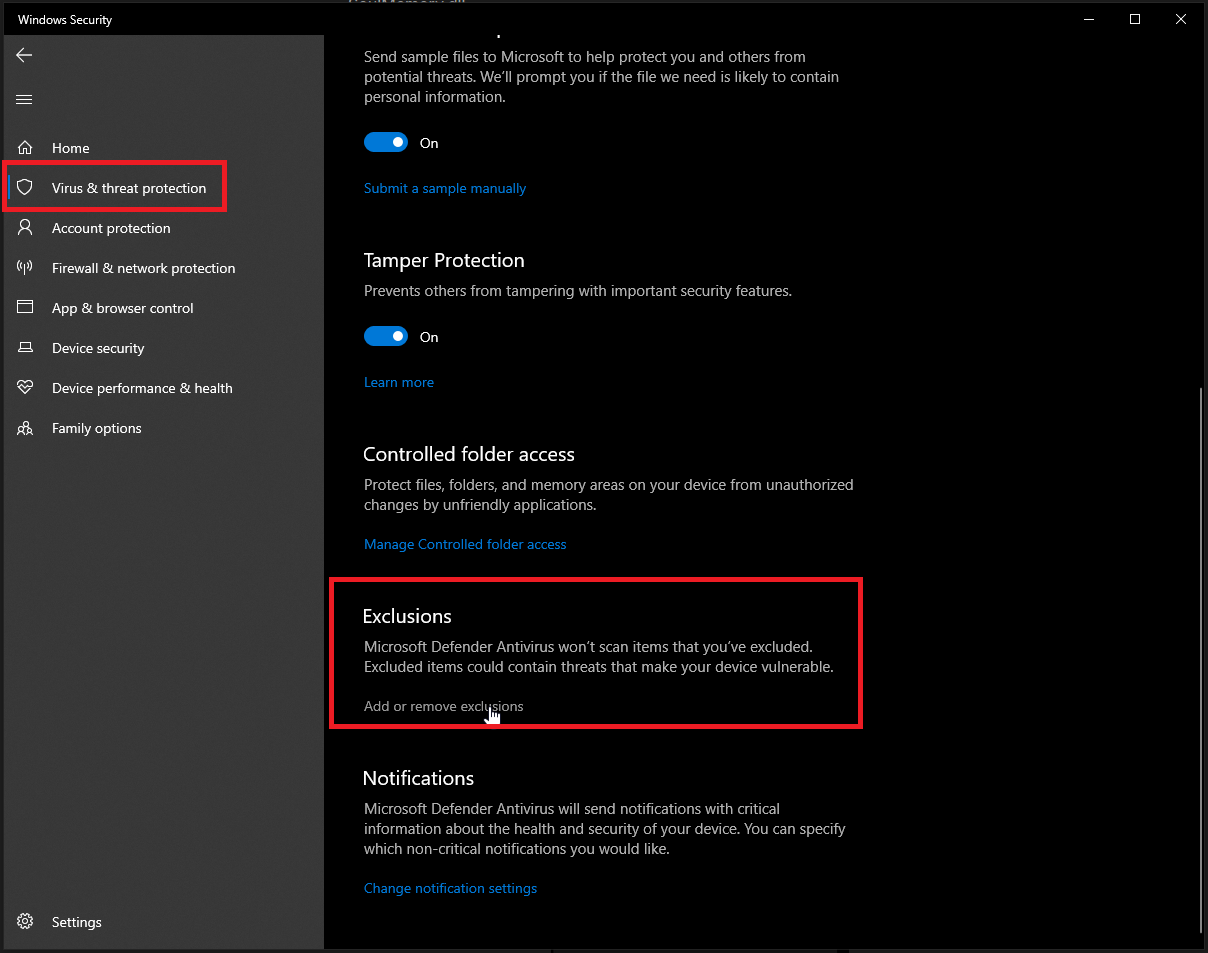The image size is (1208, 953).
Task: Click the Home house icon
Action: coord(26,147)
